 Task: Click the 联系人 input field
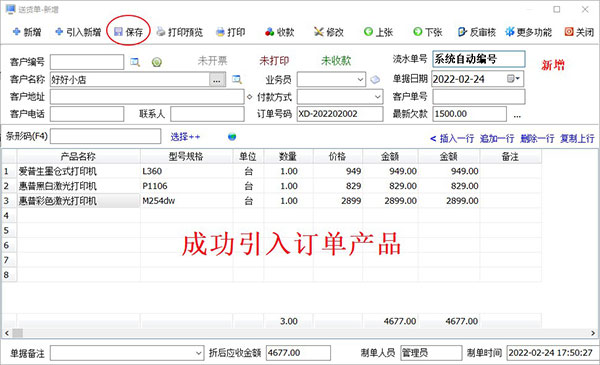[207, 114]
